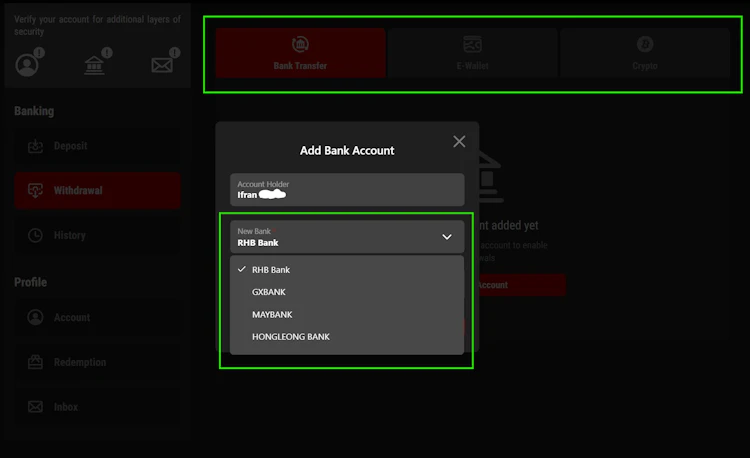
Task: Click the Crypto coin icon
Action: click(x=645, y=44)
